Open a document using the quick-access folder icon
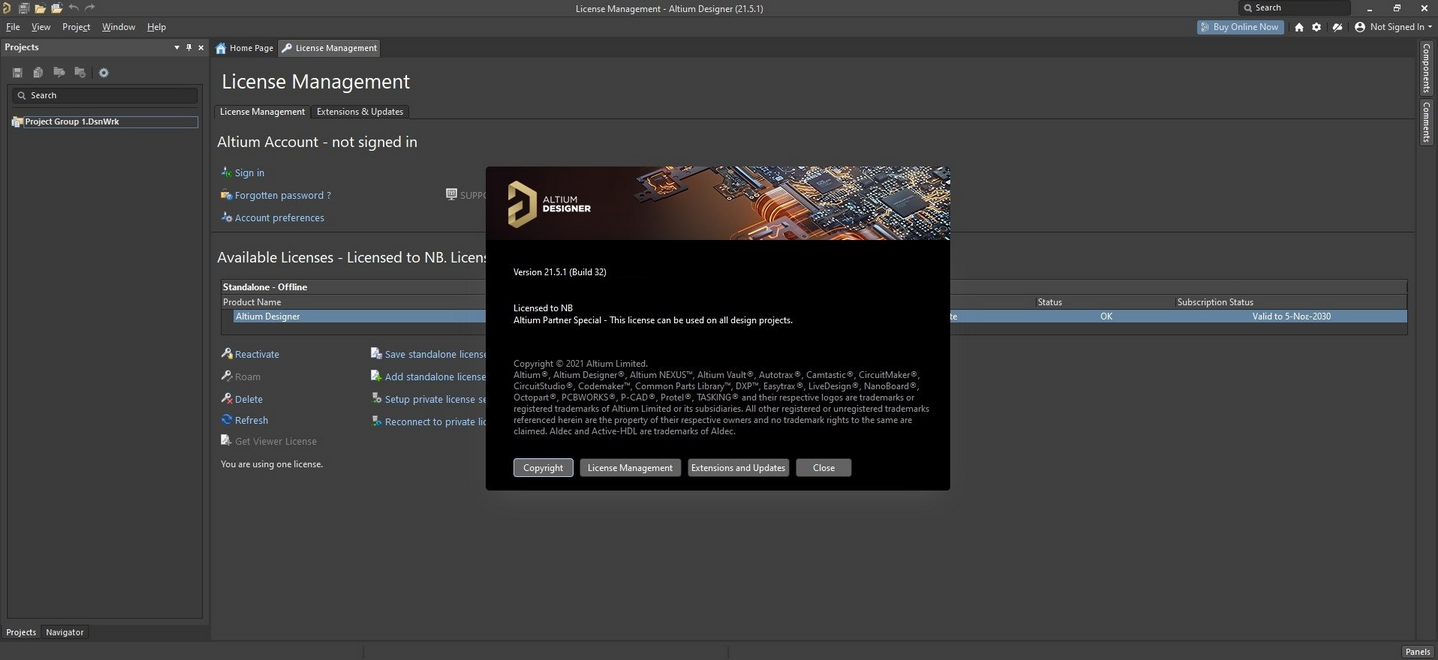Viewport: 1438px width, 660px height. [40, 8]
